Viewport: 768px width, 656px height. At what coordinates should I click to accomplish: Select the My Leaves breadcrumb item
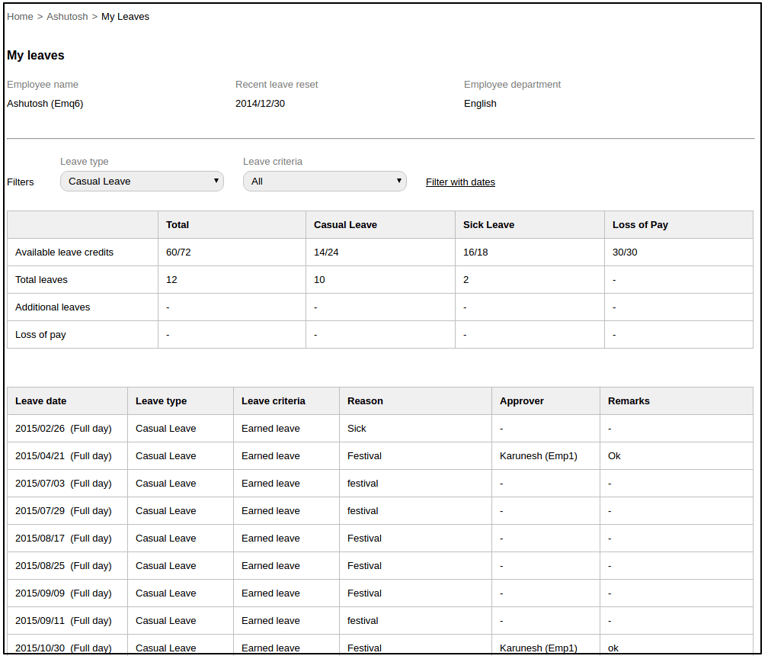pyautogui.click(x=125, y=17)
